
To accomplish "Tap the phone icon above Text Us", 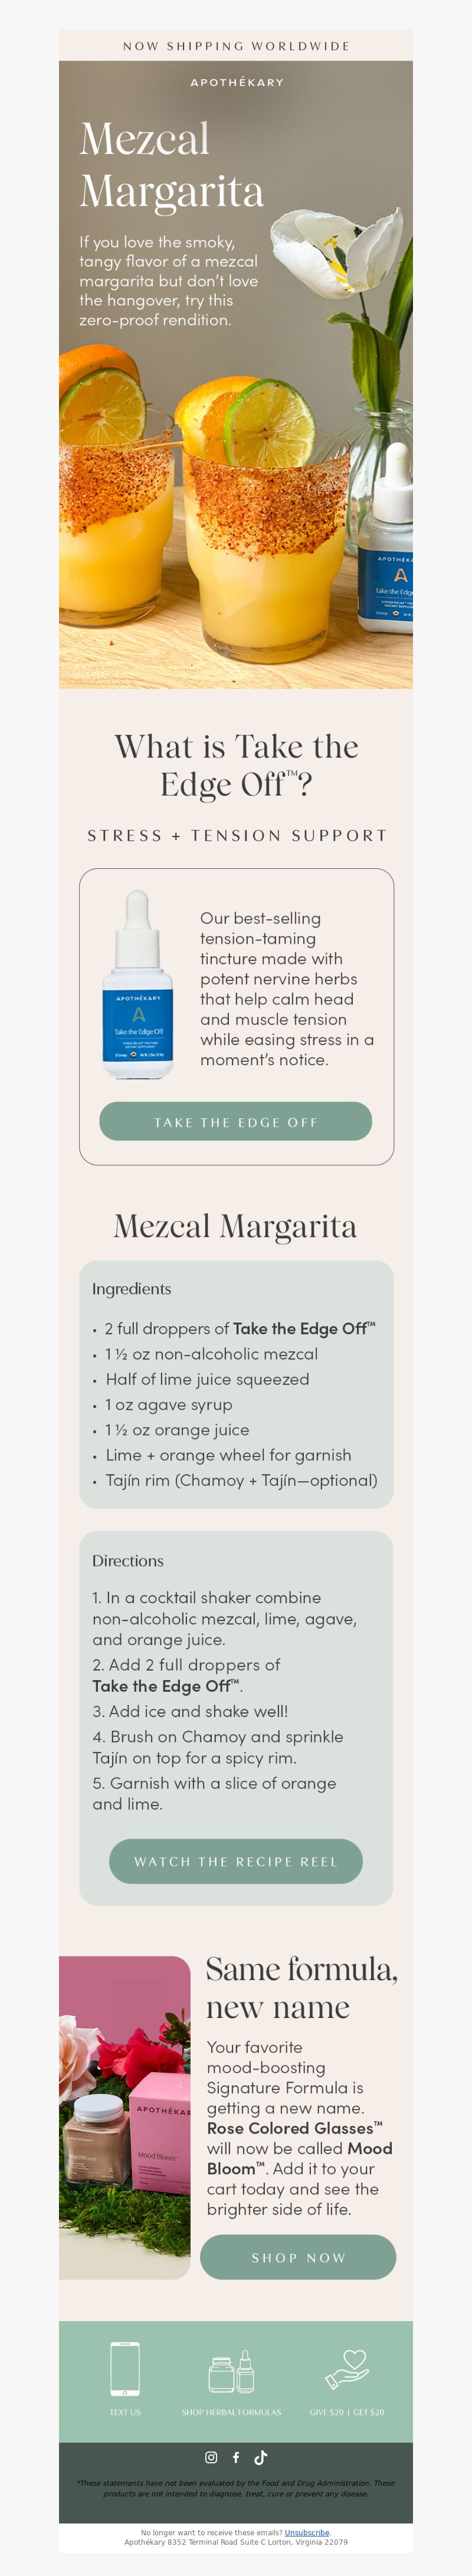I will [x=125, y=2369].
